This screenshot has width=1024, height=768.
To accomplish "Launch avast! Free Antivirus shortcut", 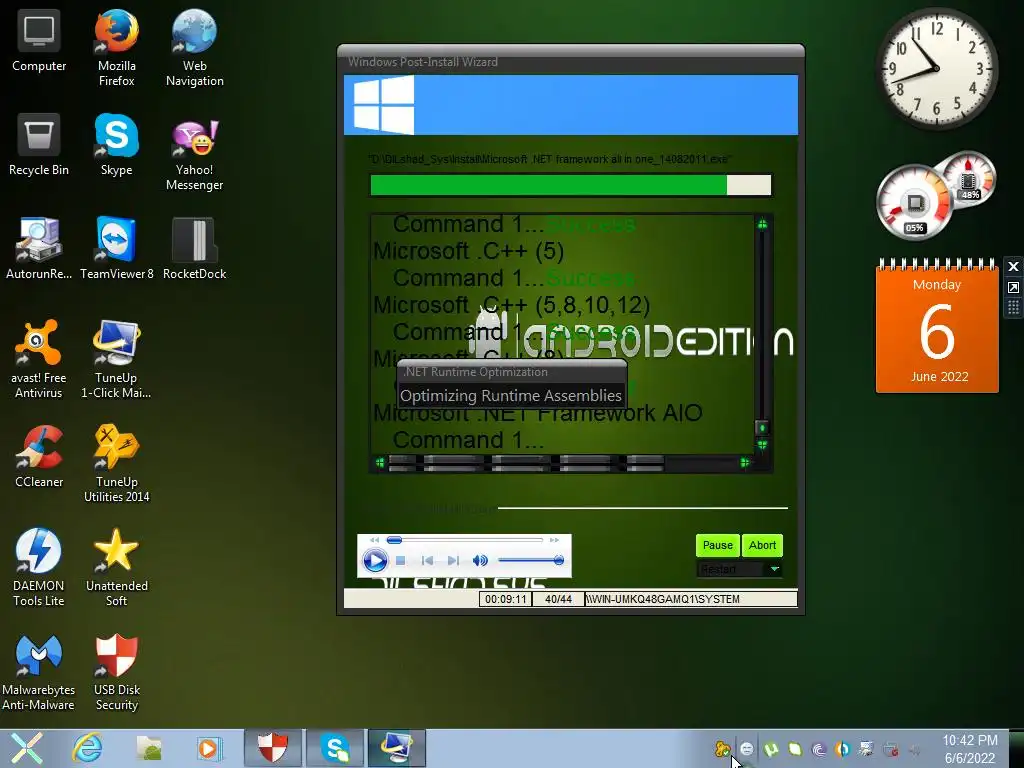I will point(39,359).
